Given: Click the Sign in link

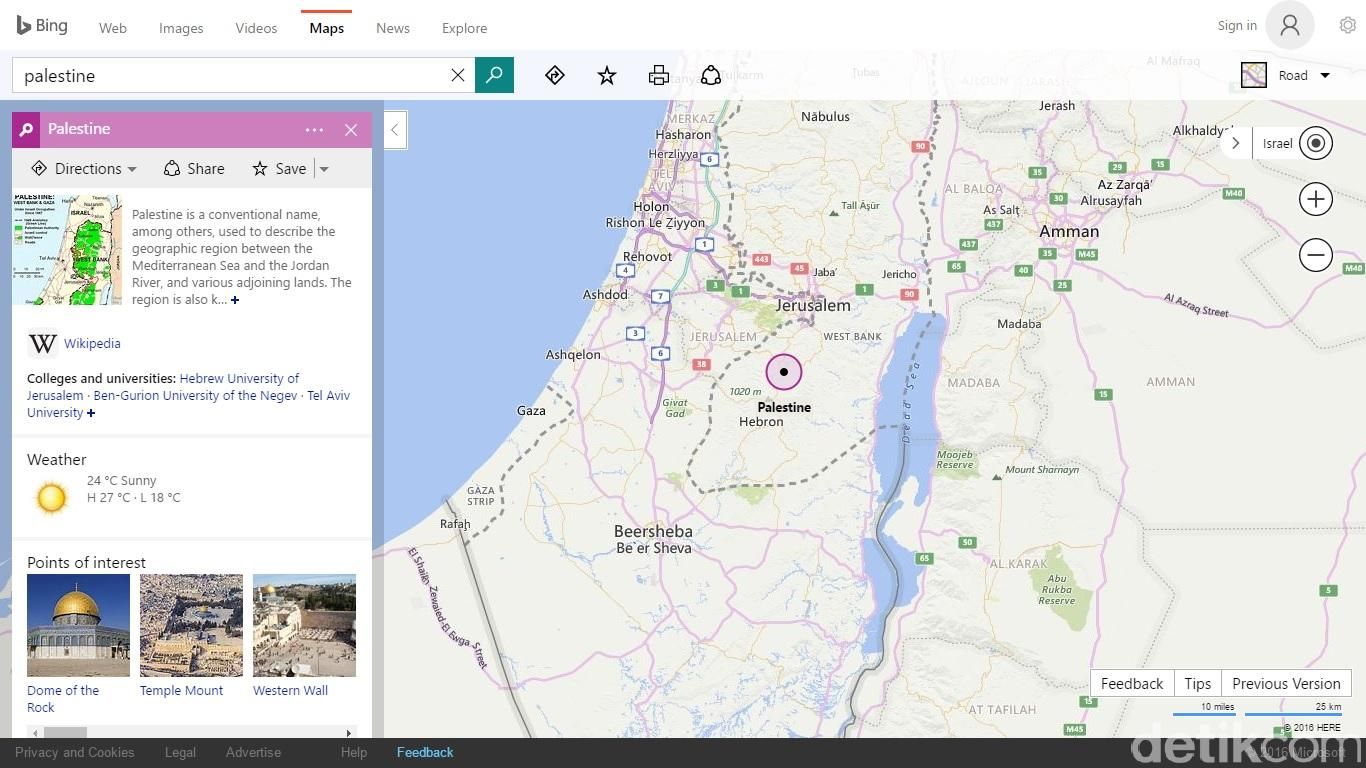Looking at the screenshot, I should tap(1237, 26).
